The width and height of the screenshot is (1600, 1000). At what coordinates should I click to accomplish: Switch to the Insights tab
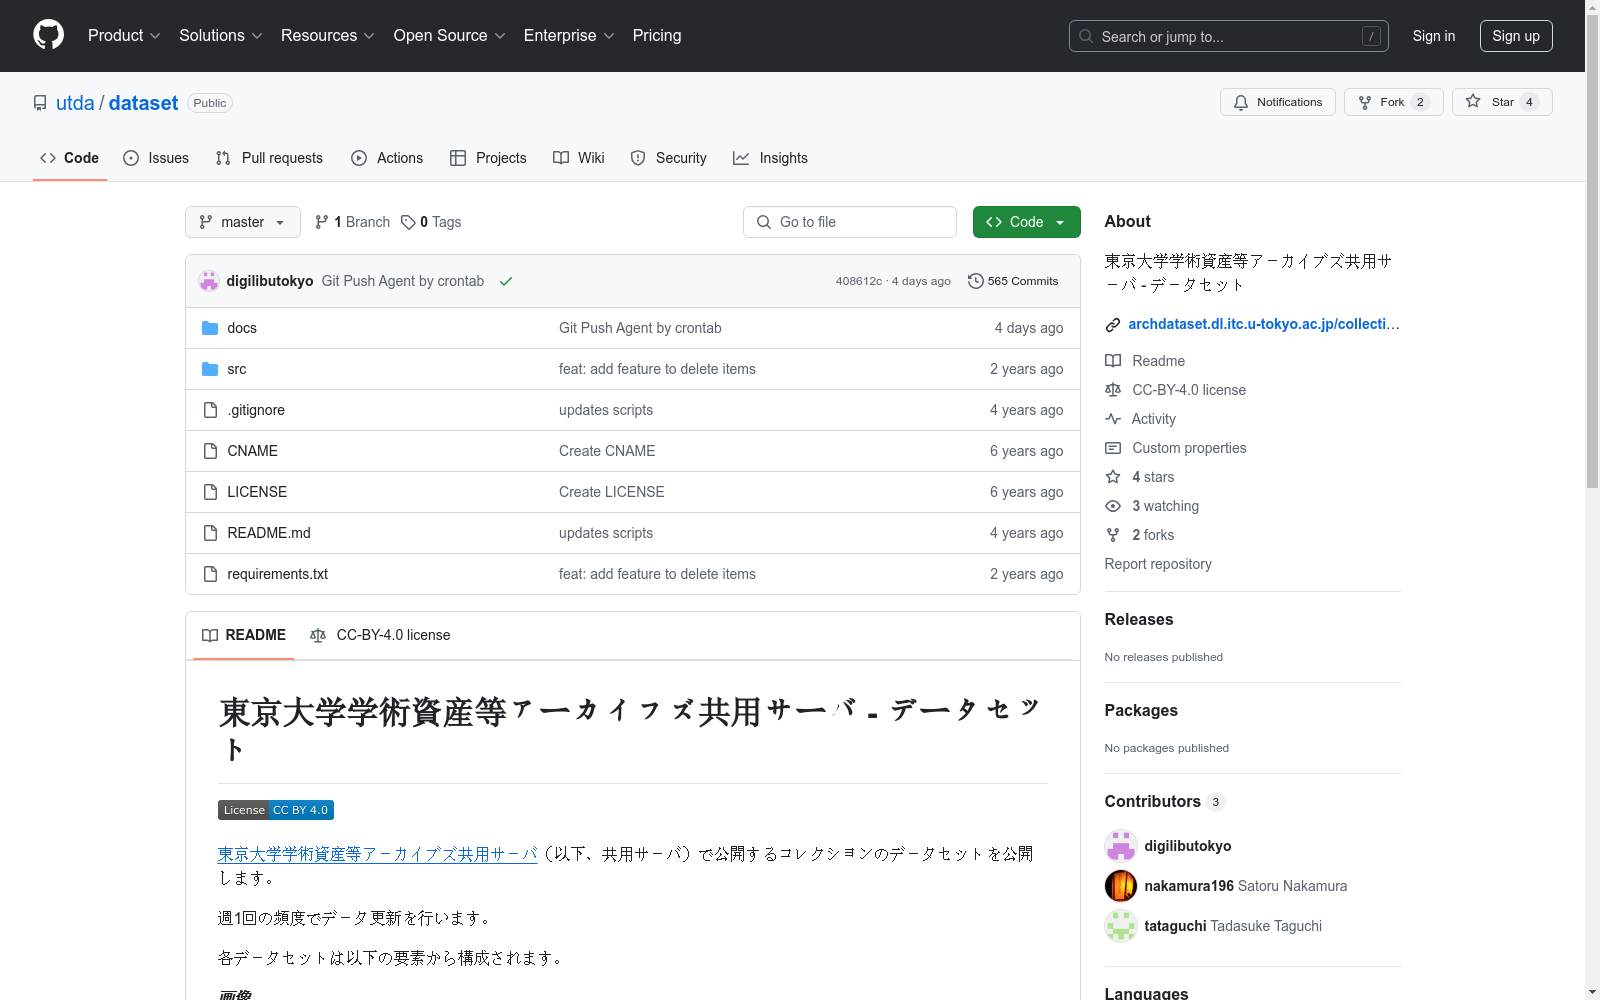[x=770, y=158]
